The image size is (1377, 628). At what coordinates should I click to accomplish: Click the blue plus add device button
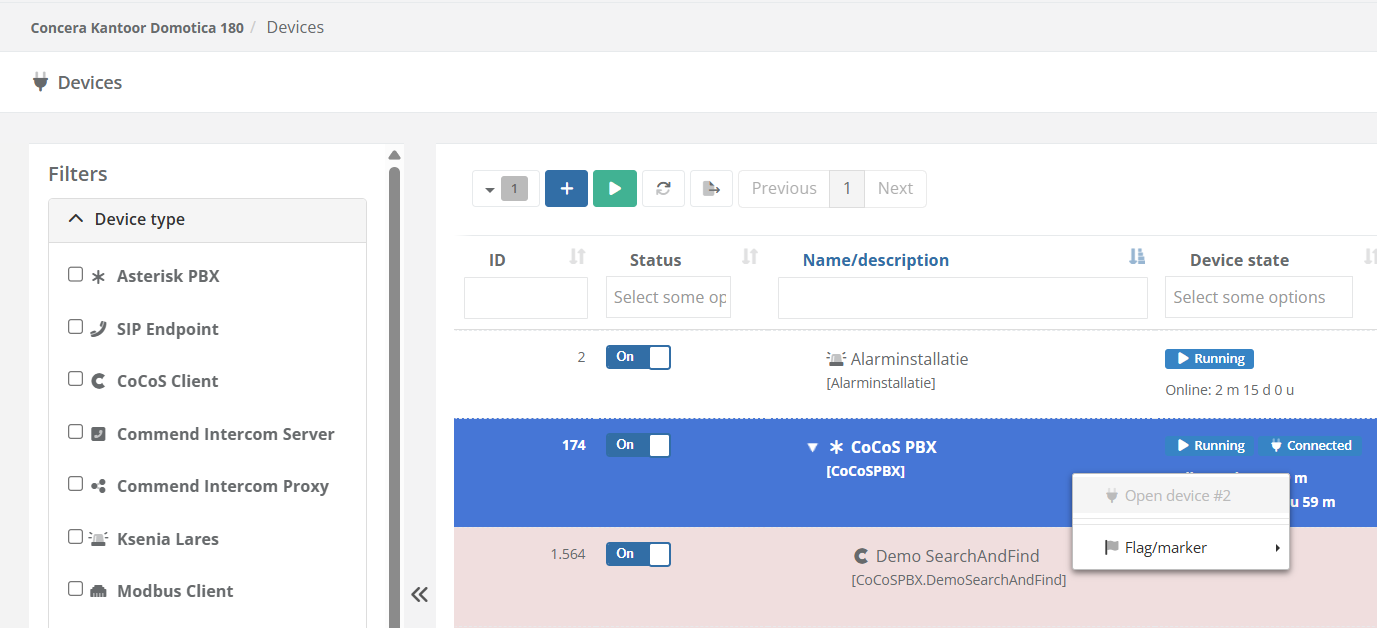pyautogui.click(x=566, y=188)
